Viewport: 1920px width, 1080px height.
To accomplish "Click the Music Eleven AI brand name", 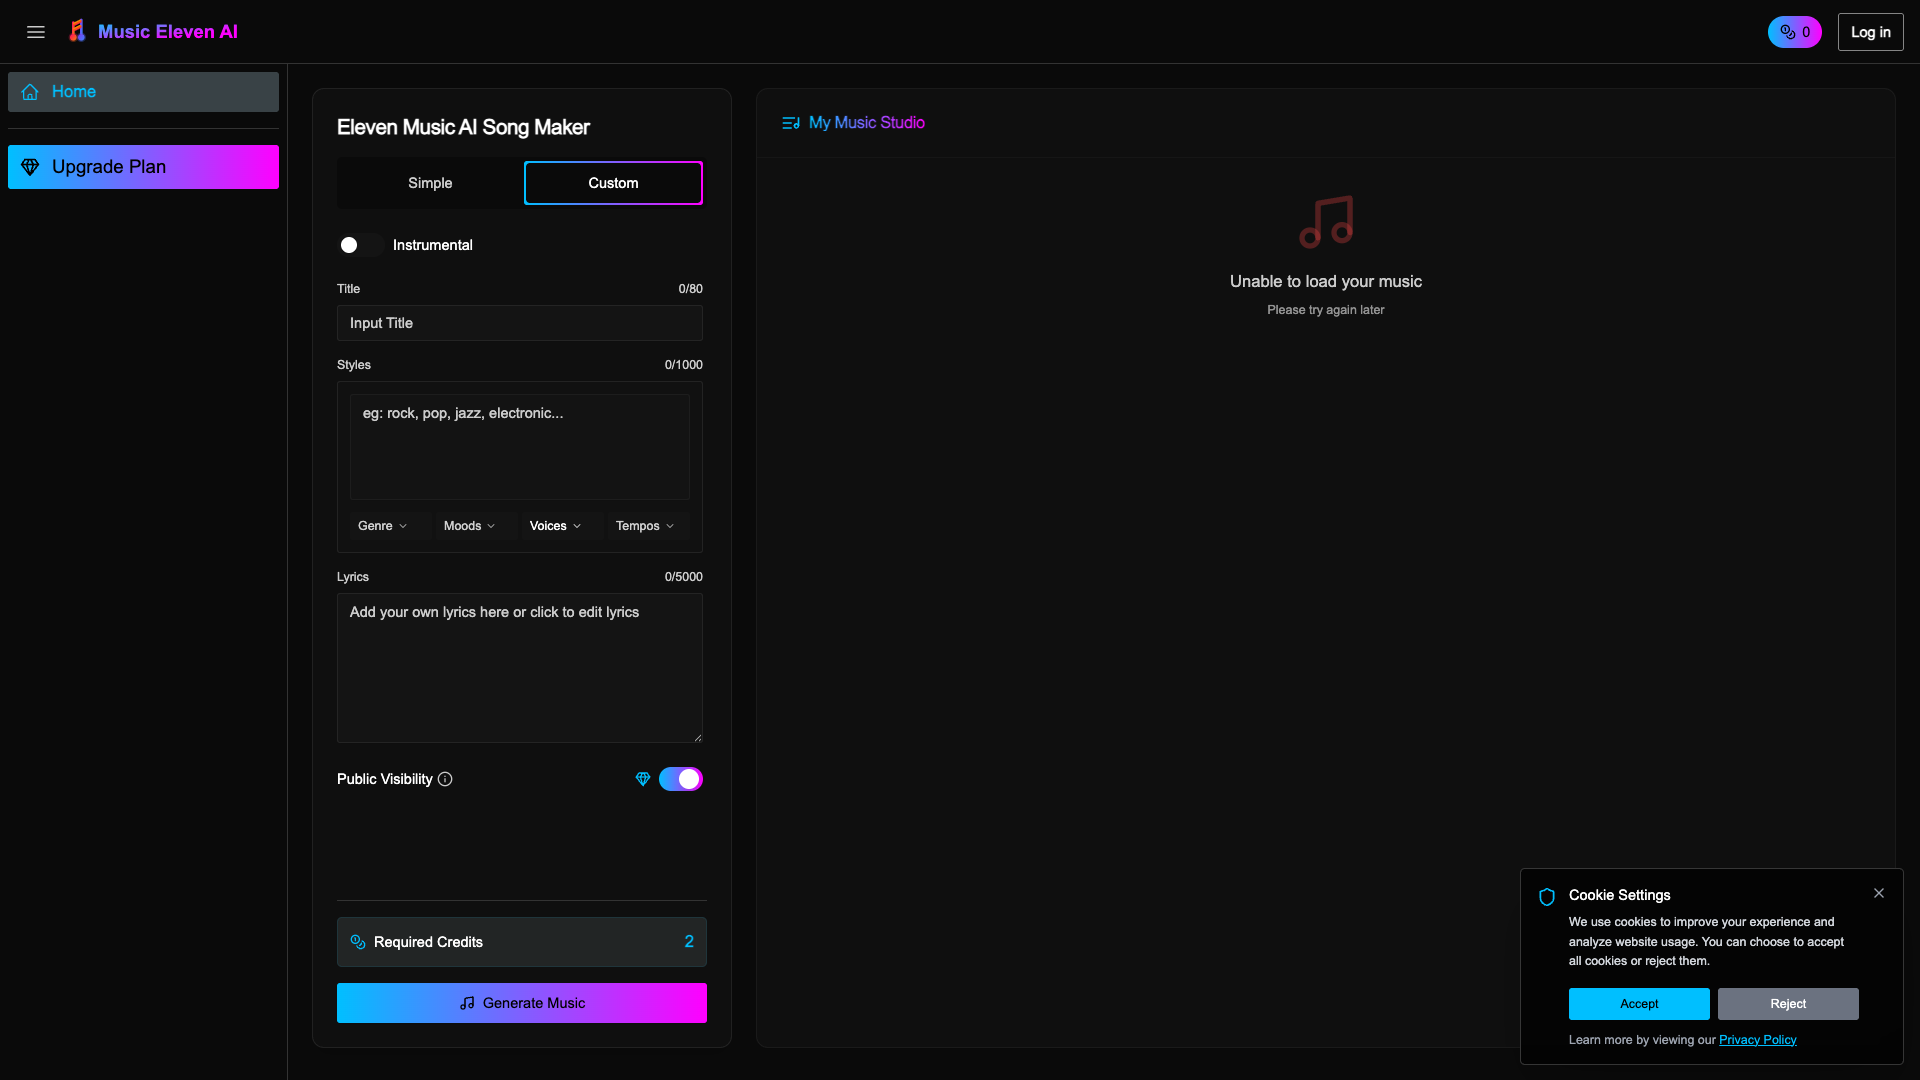I will [168, 32].
